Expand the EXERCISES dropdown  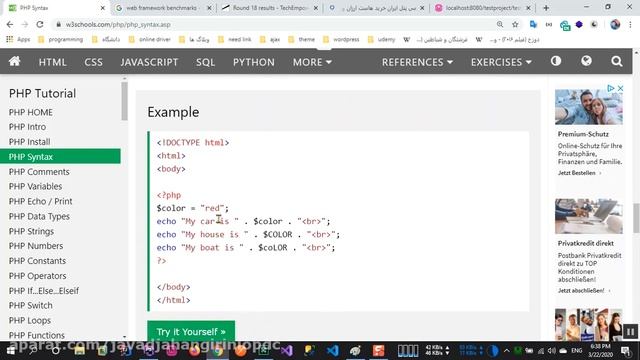[501, 62]
